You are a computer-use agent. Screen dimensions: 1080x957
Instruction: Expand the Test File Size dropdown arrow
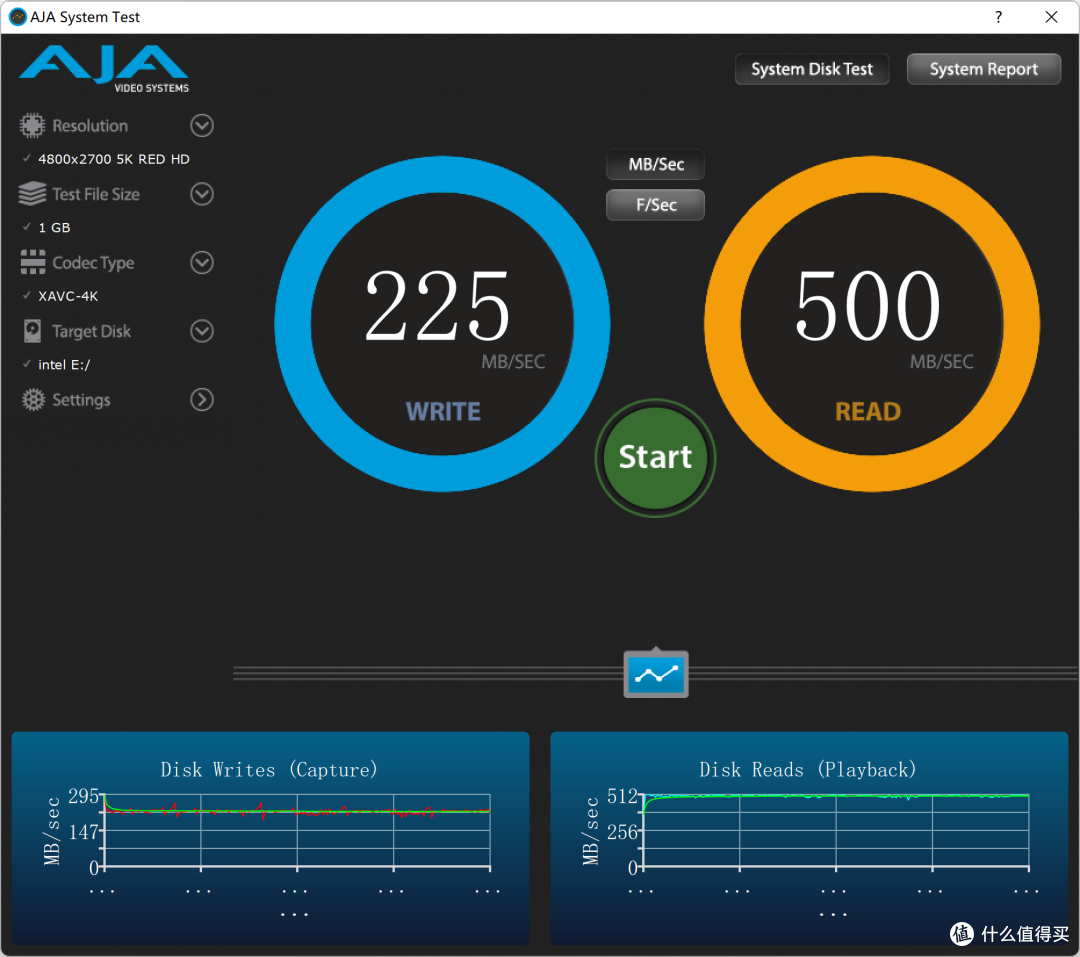click(x=202, y=194)
